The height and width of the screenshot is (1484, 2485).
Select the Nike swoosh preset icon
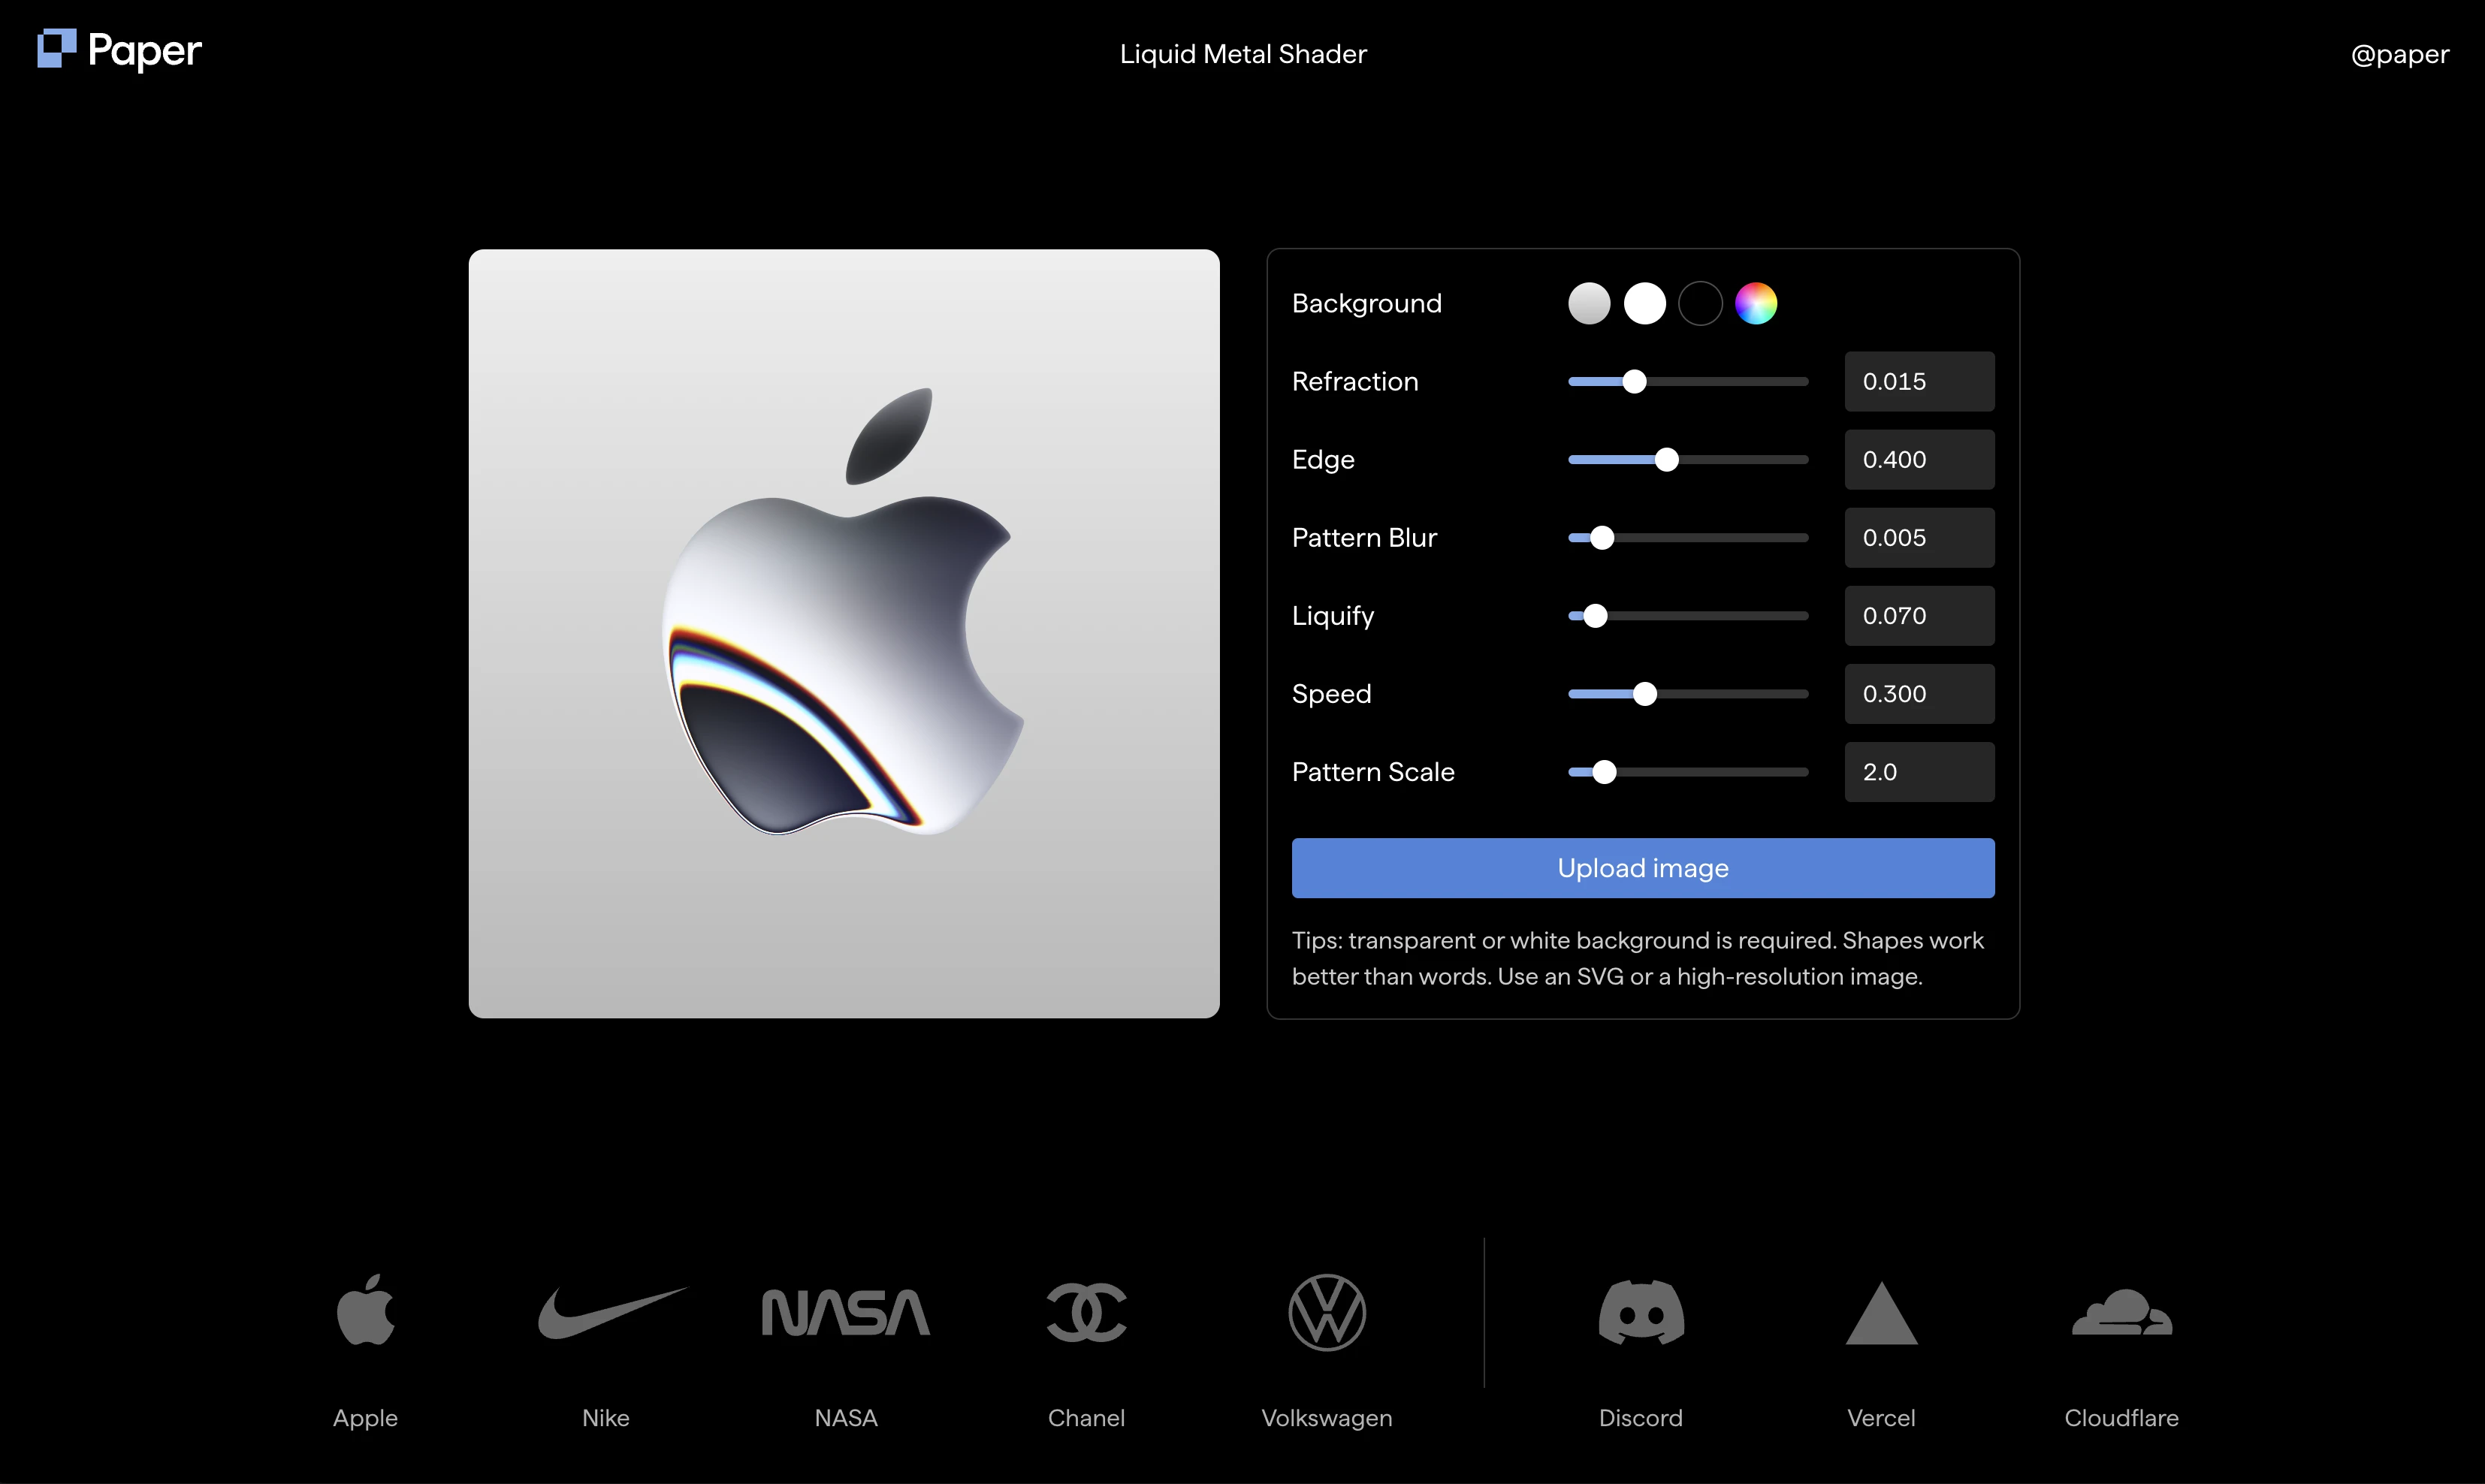point(613,1312)
